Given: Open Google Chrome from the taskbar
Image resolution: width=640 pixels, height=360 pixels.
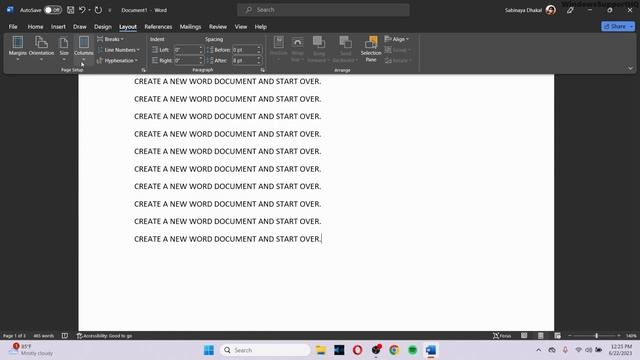Looking at the screenshot, I should 394,350.
